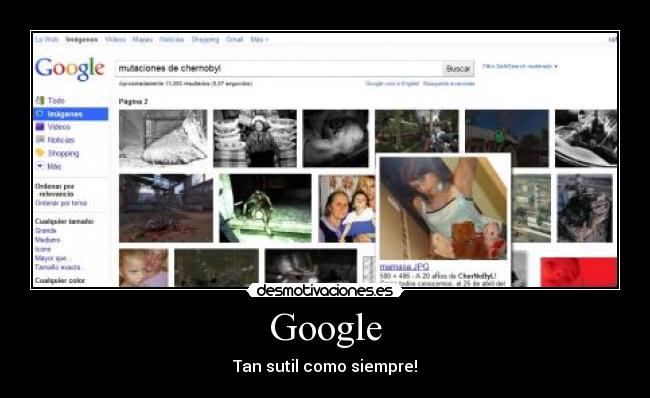The width and height of the screenshot is (650, 398).
Task: Open the dark greenish thumbnail in bottom row
Action: (216, 267)
